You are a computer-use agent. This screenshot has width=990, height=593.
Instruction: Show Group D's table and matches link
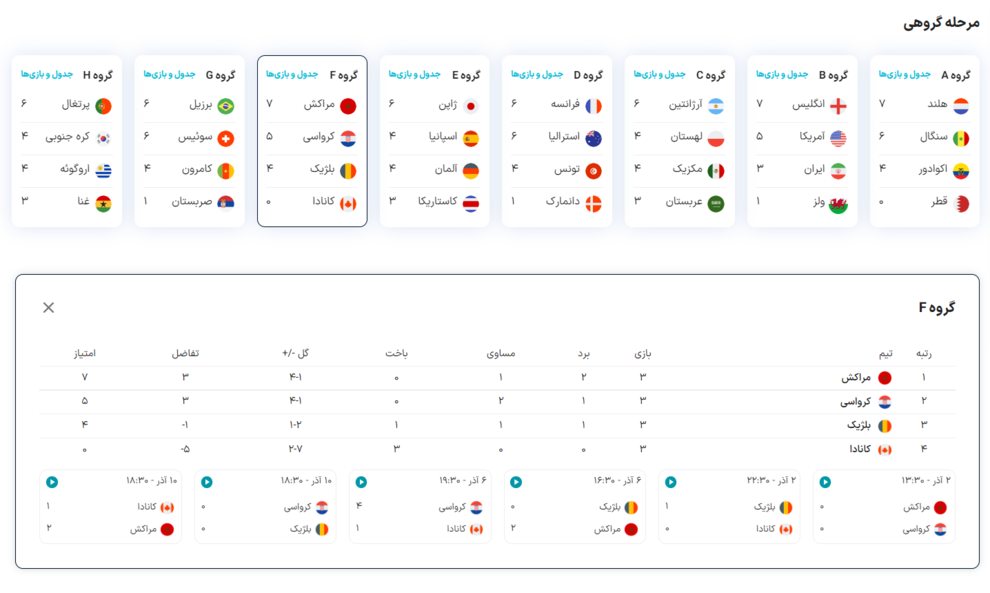(x=537, y=75)
